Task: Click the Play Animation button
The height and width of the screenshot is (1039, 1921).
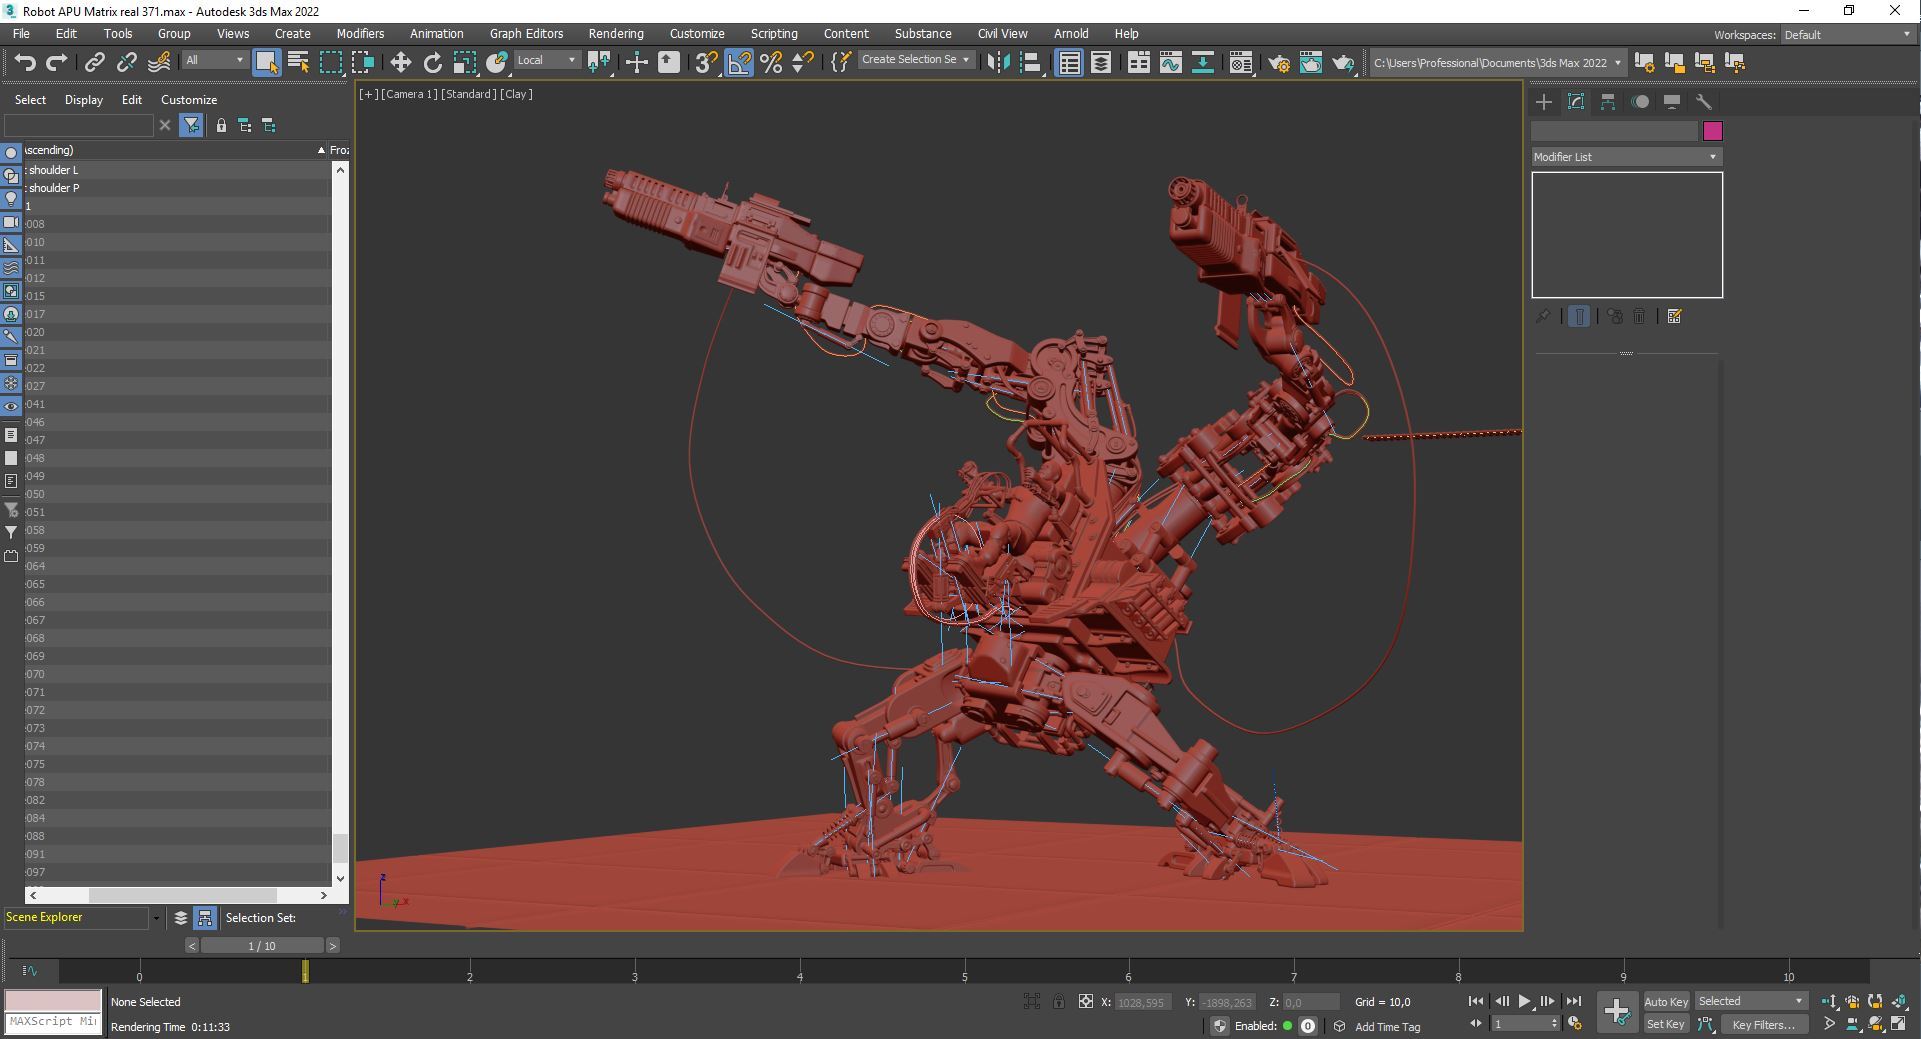Action: pos(1524,1001)
